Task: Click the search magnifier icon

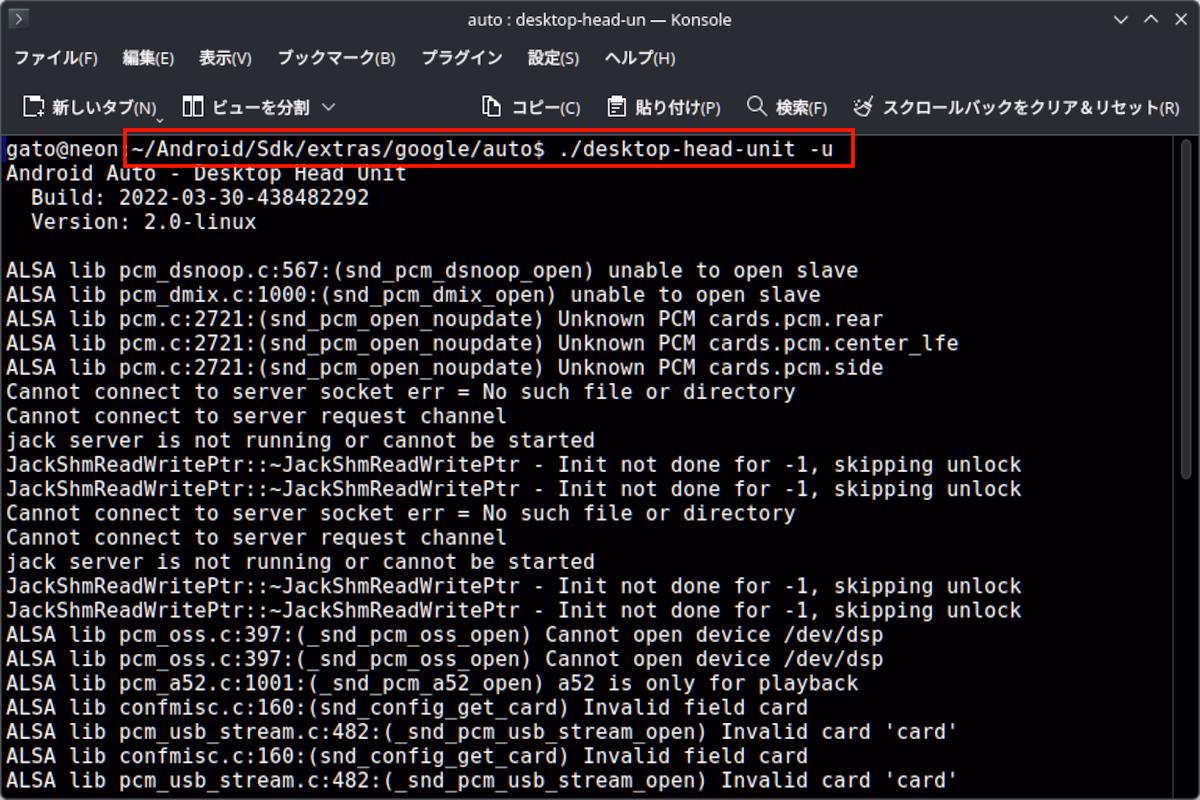Action: 757,106
